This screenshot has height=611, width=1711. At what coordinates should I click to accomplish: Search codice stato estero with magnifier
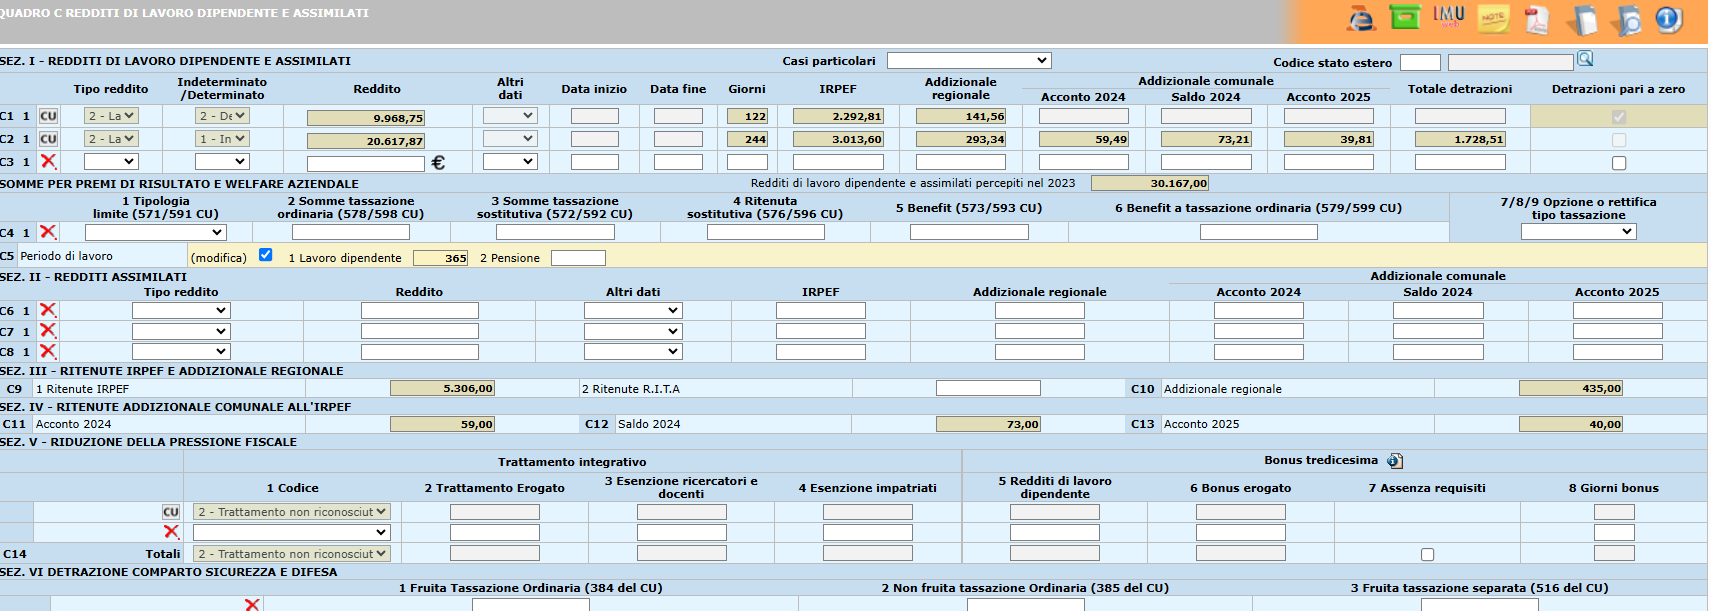tap(1585, 59)
